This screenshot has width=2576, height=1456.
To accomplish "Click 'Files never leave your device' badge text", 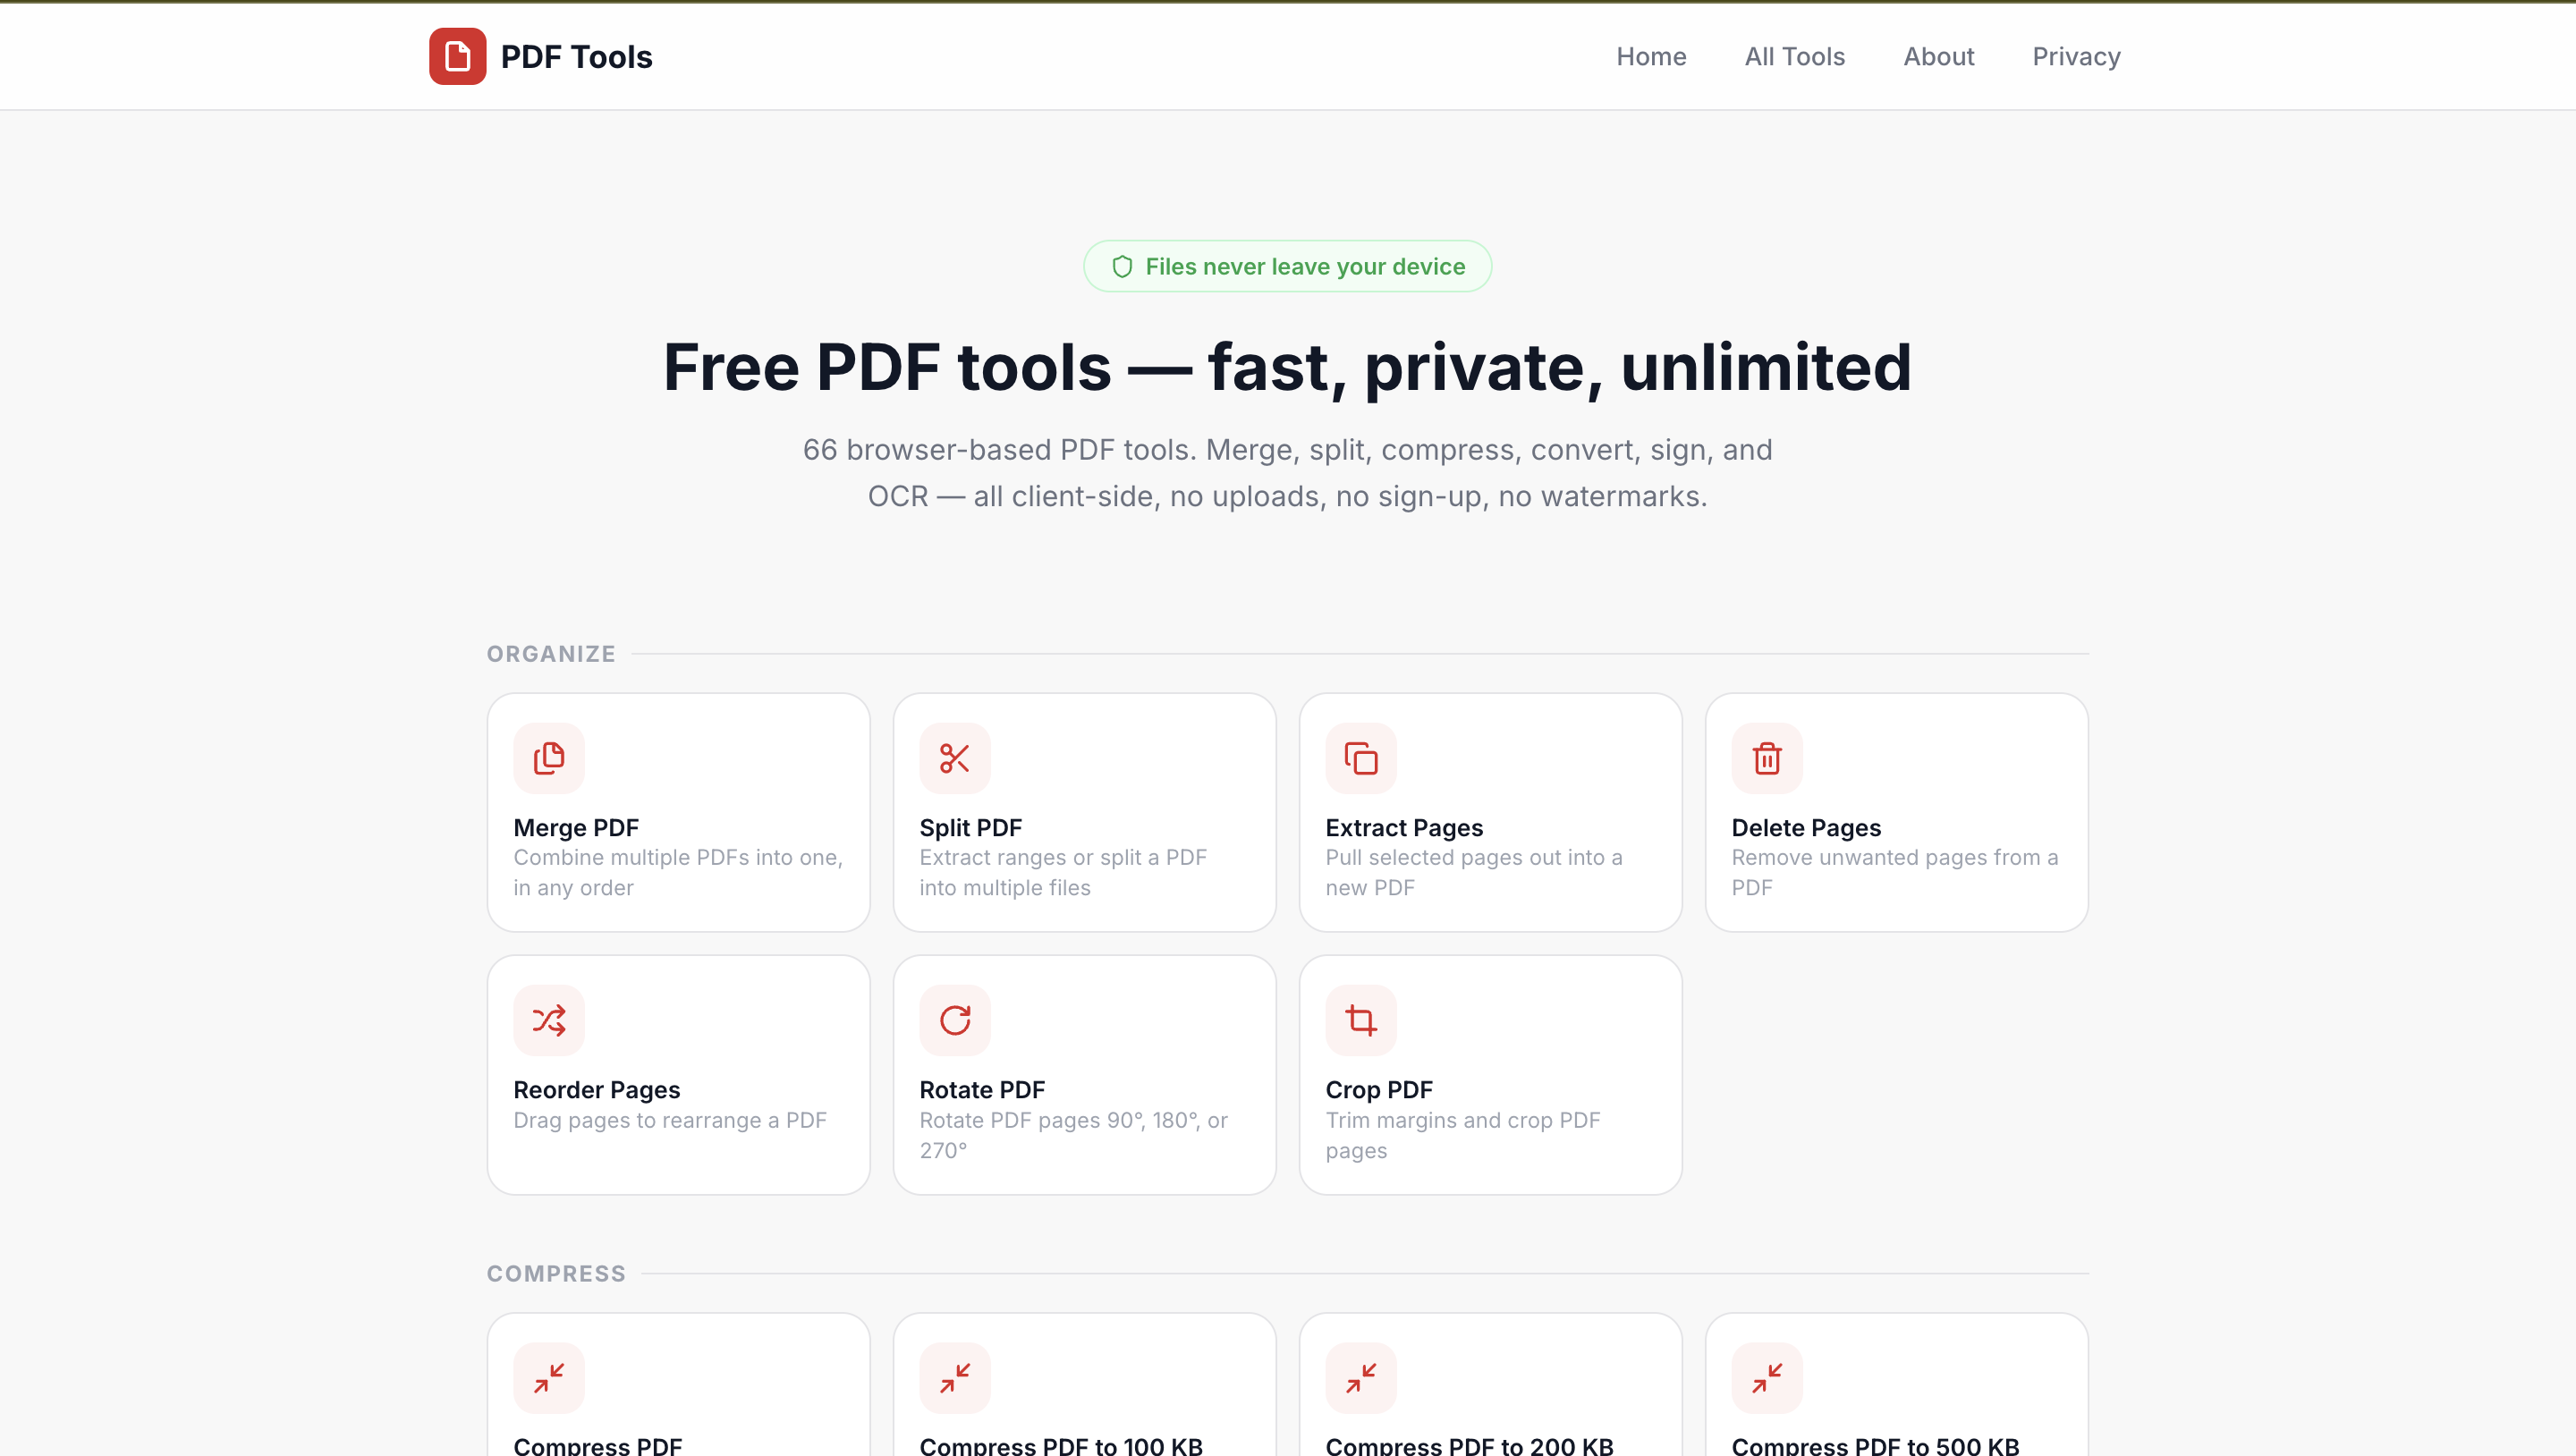I will pyautogui.click(x=1305, y=267).
